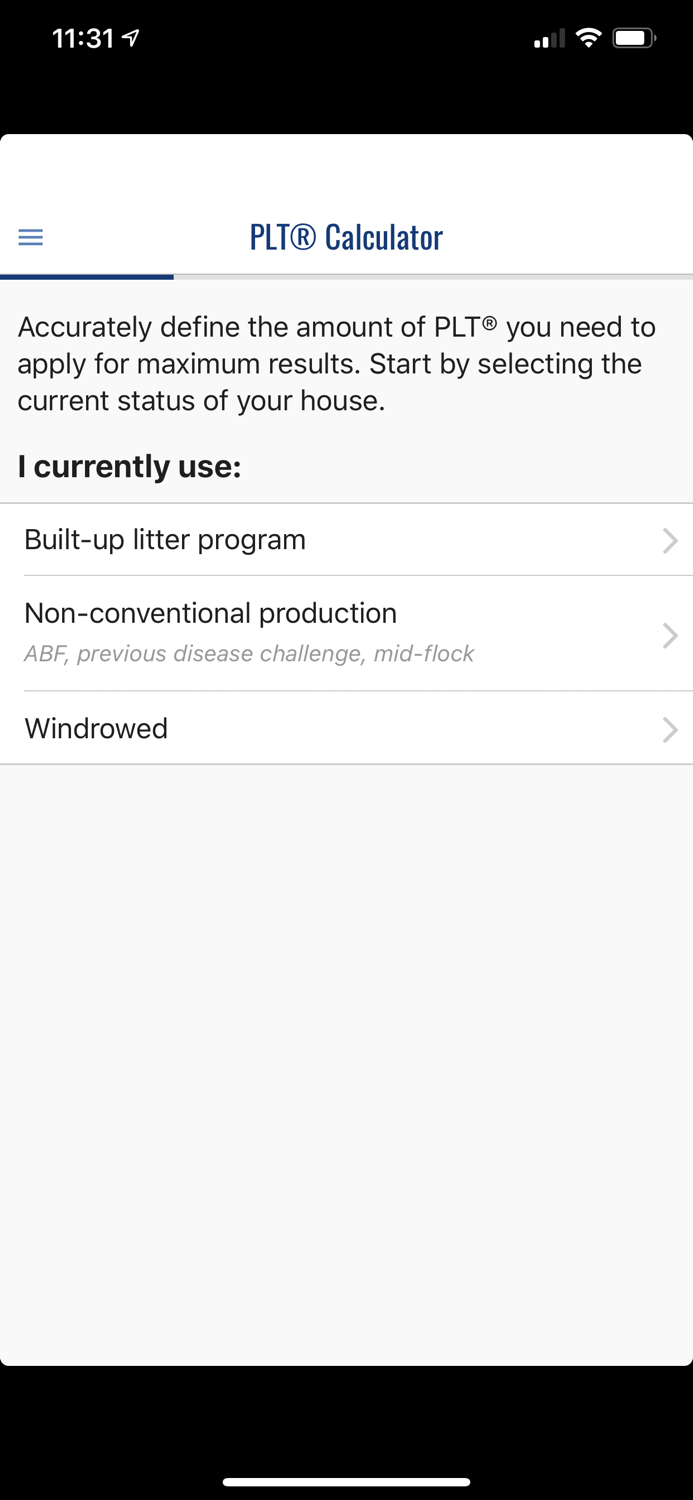
Task: Tap the home indicator bar
Action: pyautogui.click(x=346, y=1482)
